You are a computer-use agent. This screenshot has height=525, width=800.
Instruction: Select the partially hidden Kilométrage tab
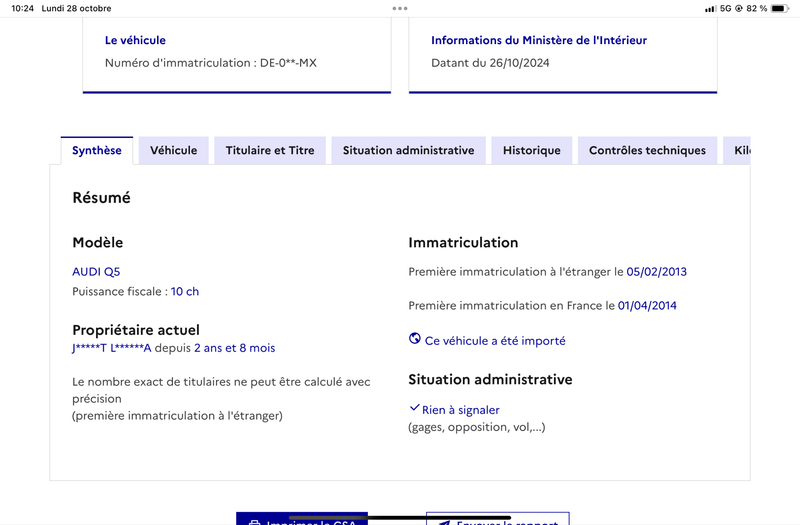pos(737,151)
